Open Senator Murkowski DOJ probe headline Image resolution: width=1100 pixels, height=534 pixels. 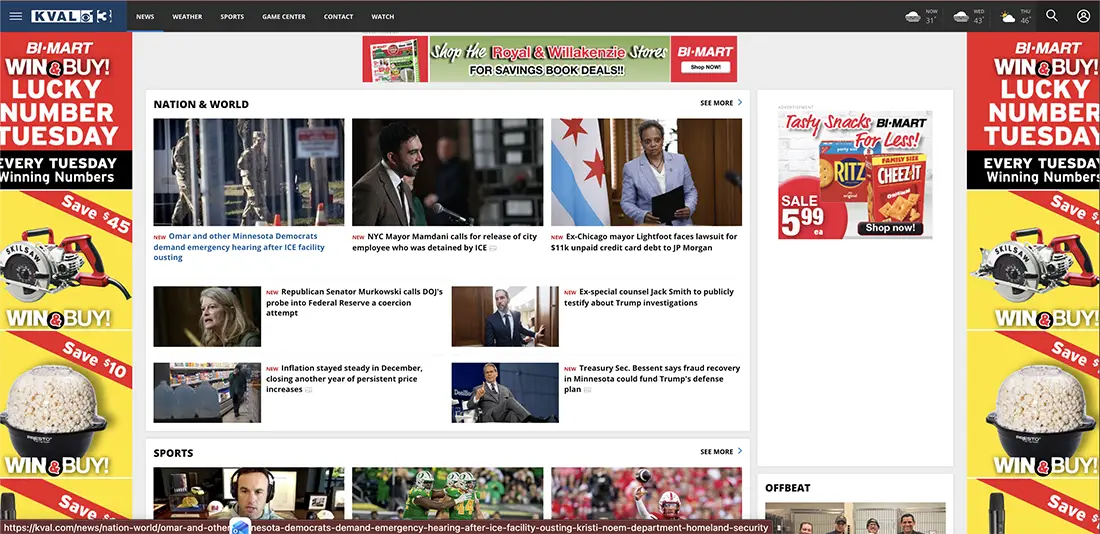(354, 302)
